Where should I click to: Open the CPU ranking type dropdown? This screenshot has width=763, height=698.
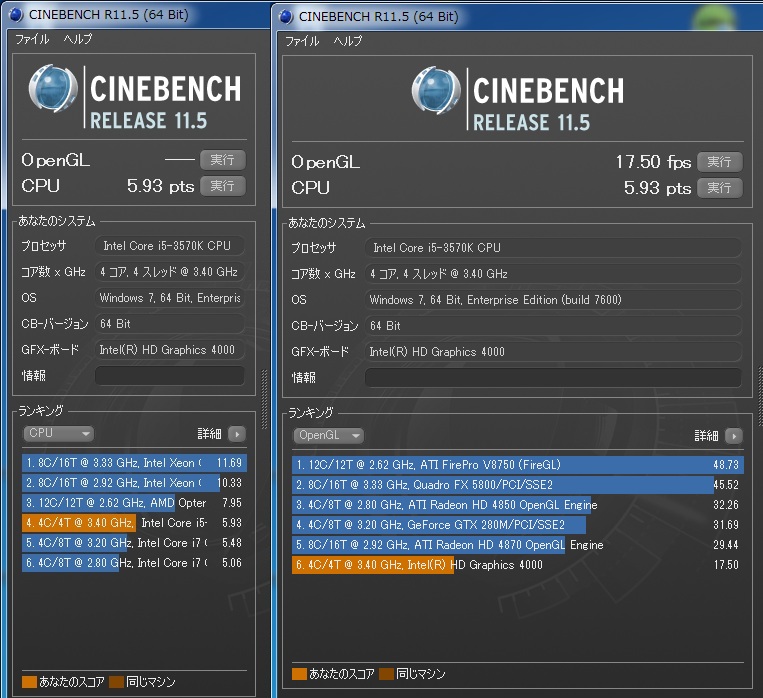(x=58, y=434)
